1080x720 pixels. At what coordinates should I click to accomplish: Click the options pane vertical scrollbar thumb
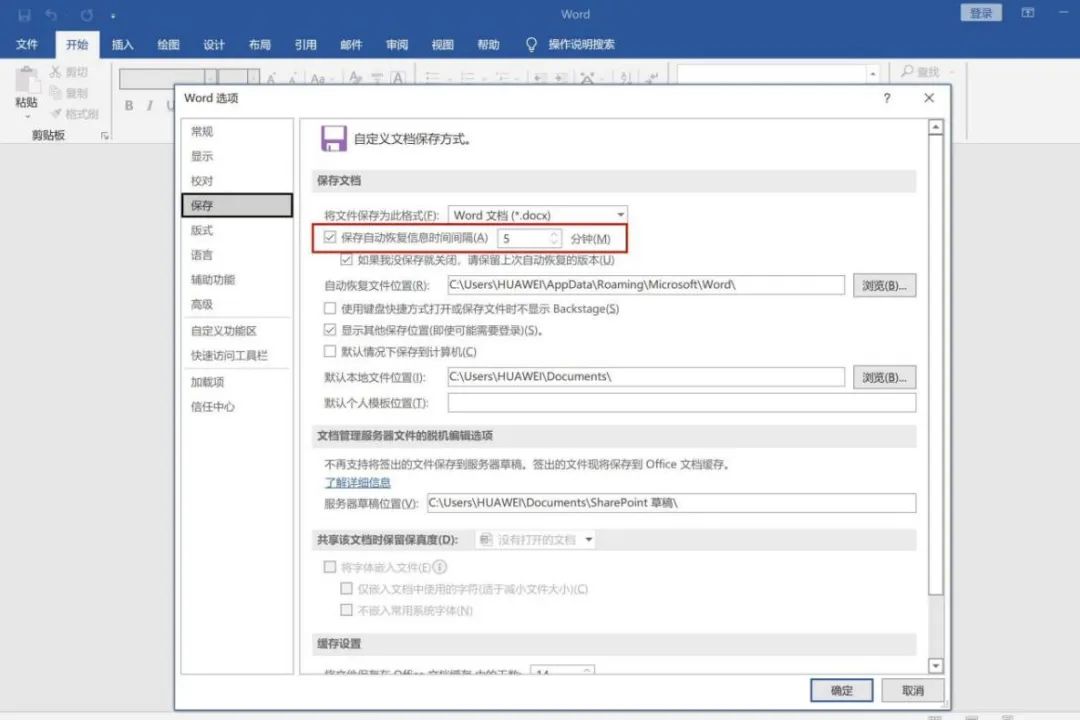pyautogui.click(x=935, y=364)
